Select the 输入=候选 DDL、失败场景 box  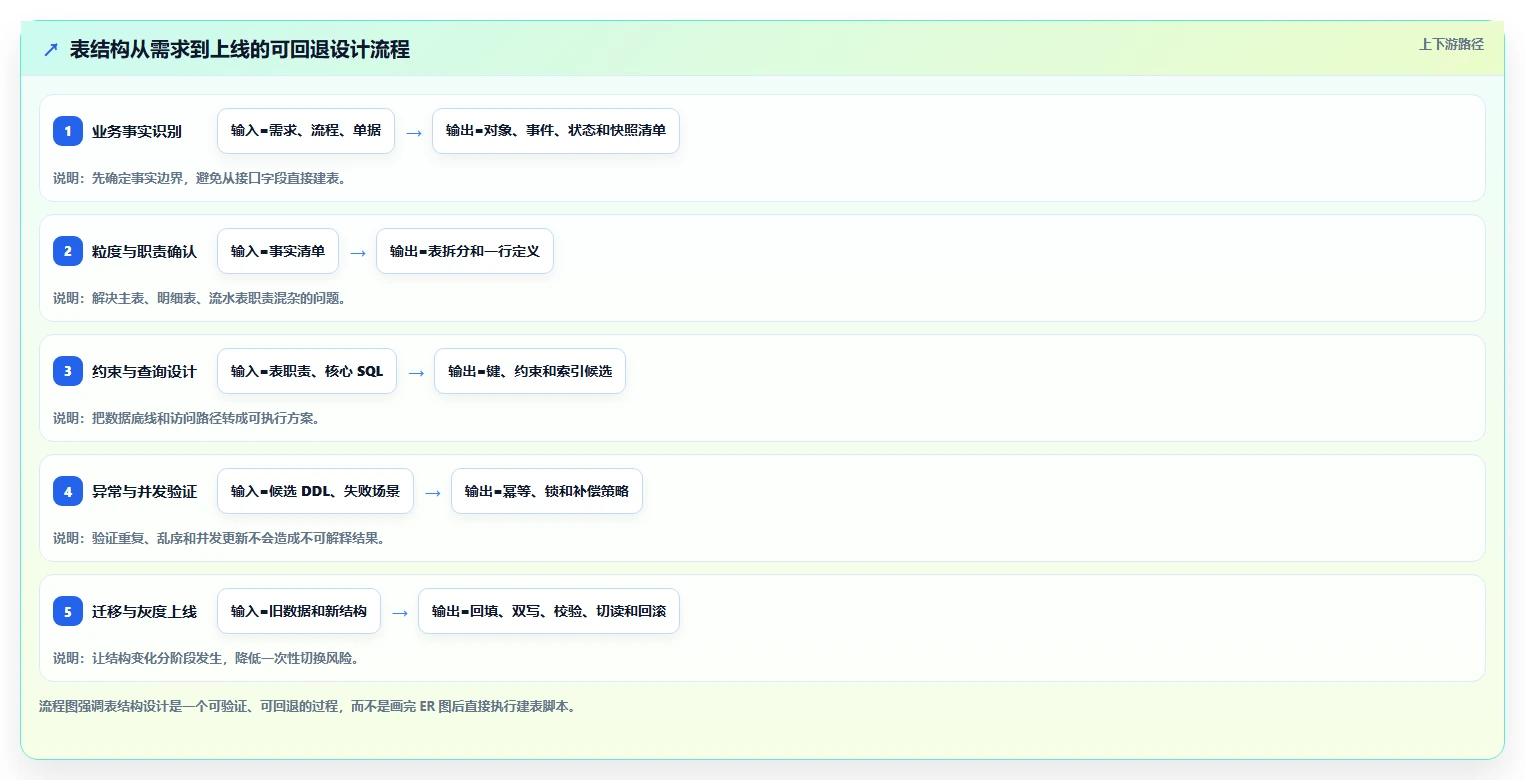click(x=315, y=491)
